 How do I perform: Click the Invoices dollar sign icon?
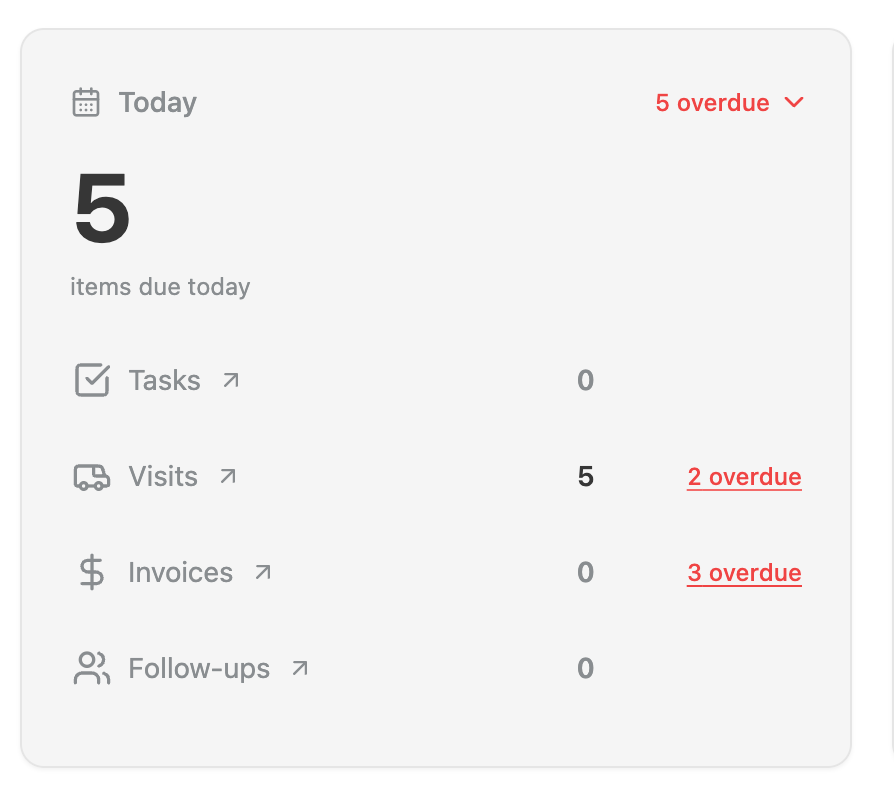(x=92, y=572)
